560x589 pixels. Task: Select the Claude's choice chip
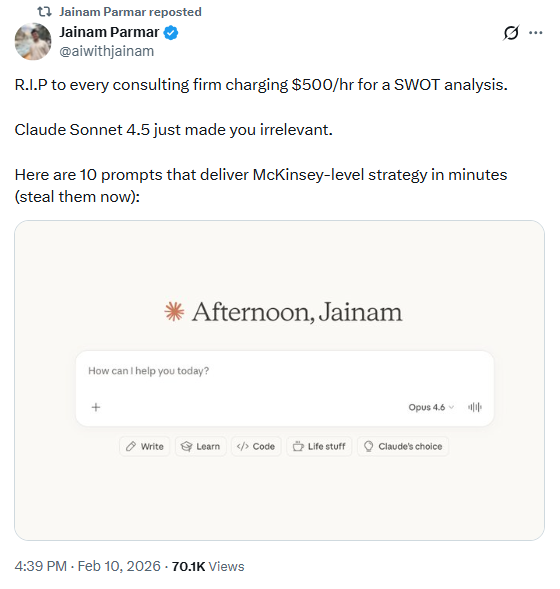tap(403, 446)
